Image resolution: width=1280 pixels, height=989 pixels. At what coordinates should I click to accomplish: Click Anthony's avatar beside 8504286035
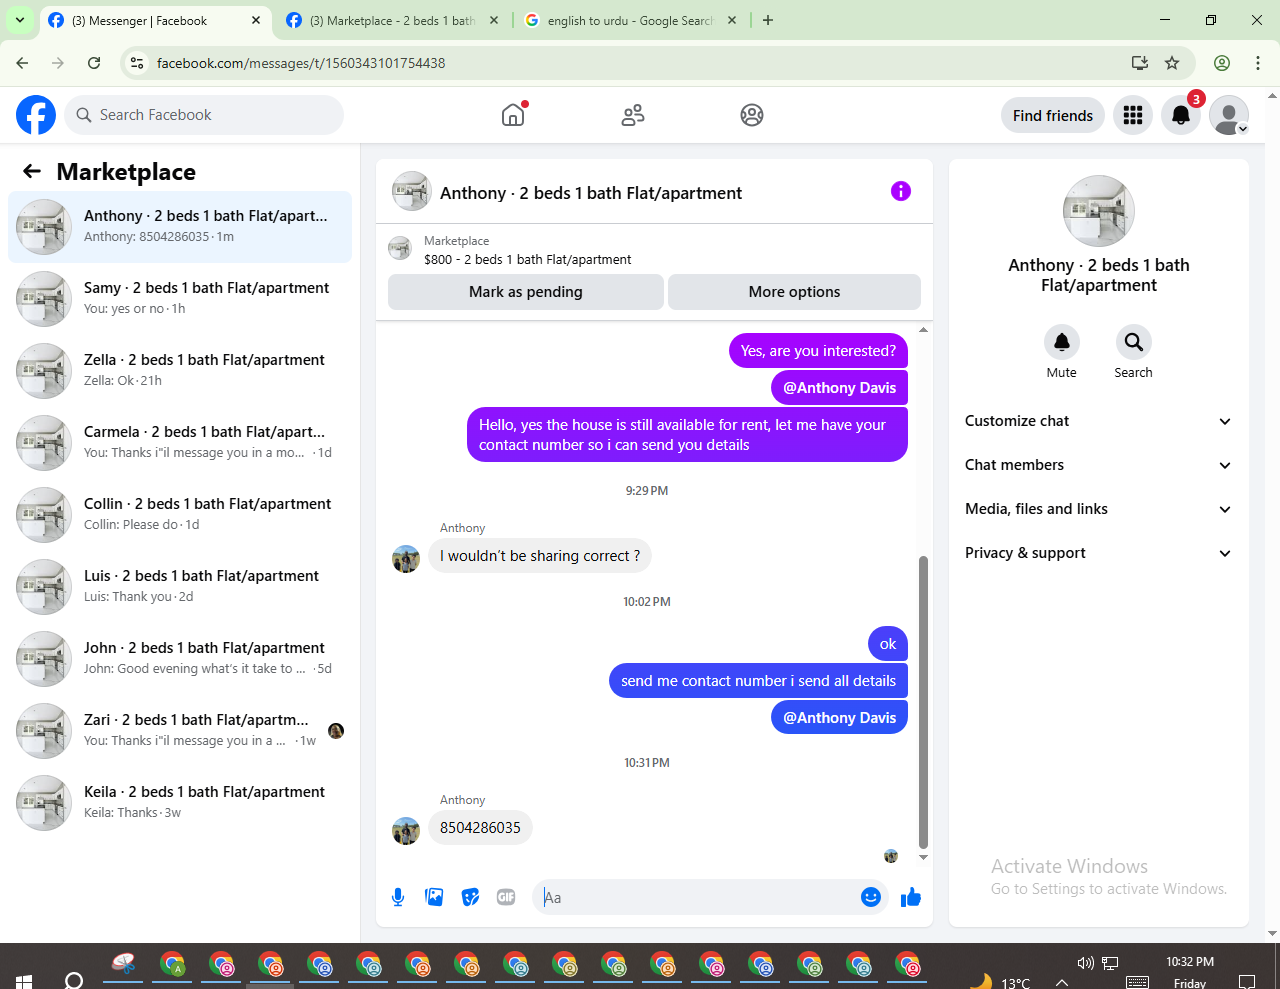406,831
